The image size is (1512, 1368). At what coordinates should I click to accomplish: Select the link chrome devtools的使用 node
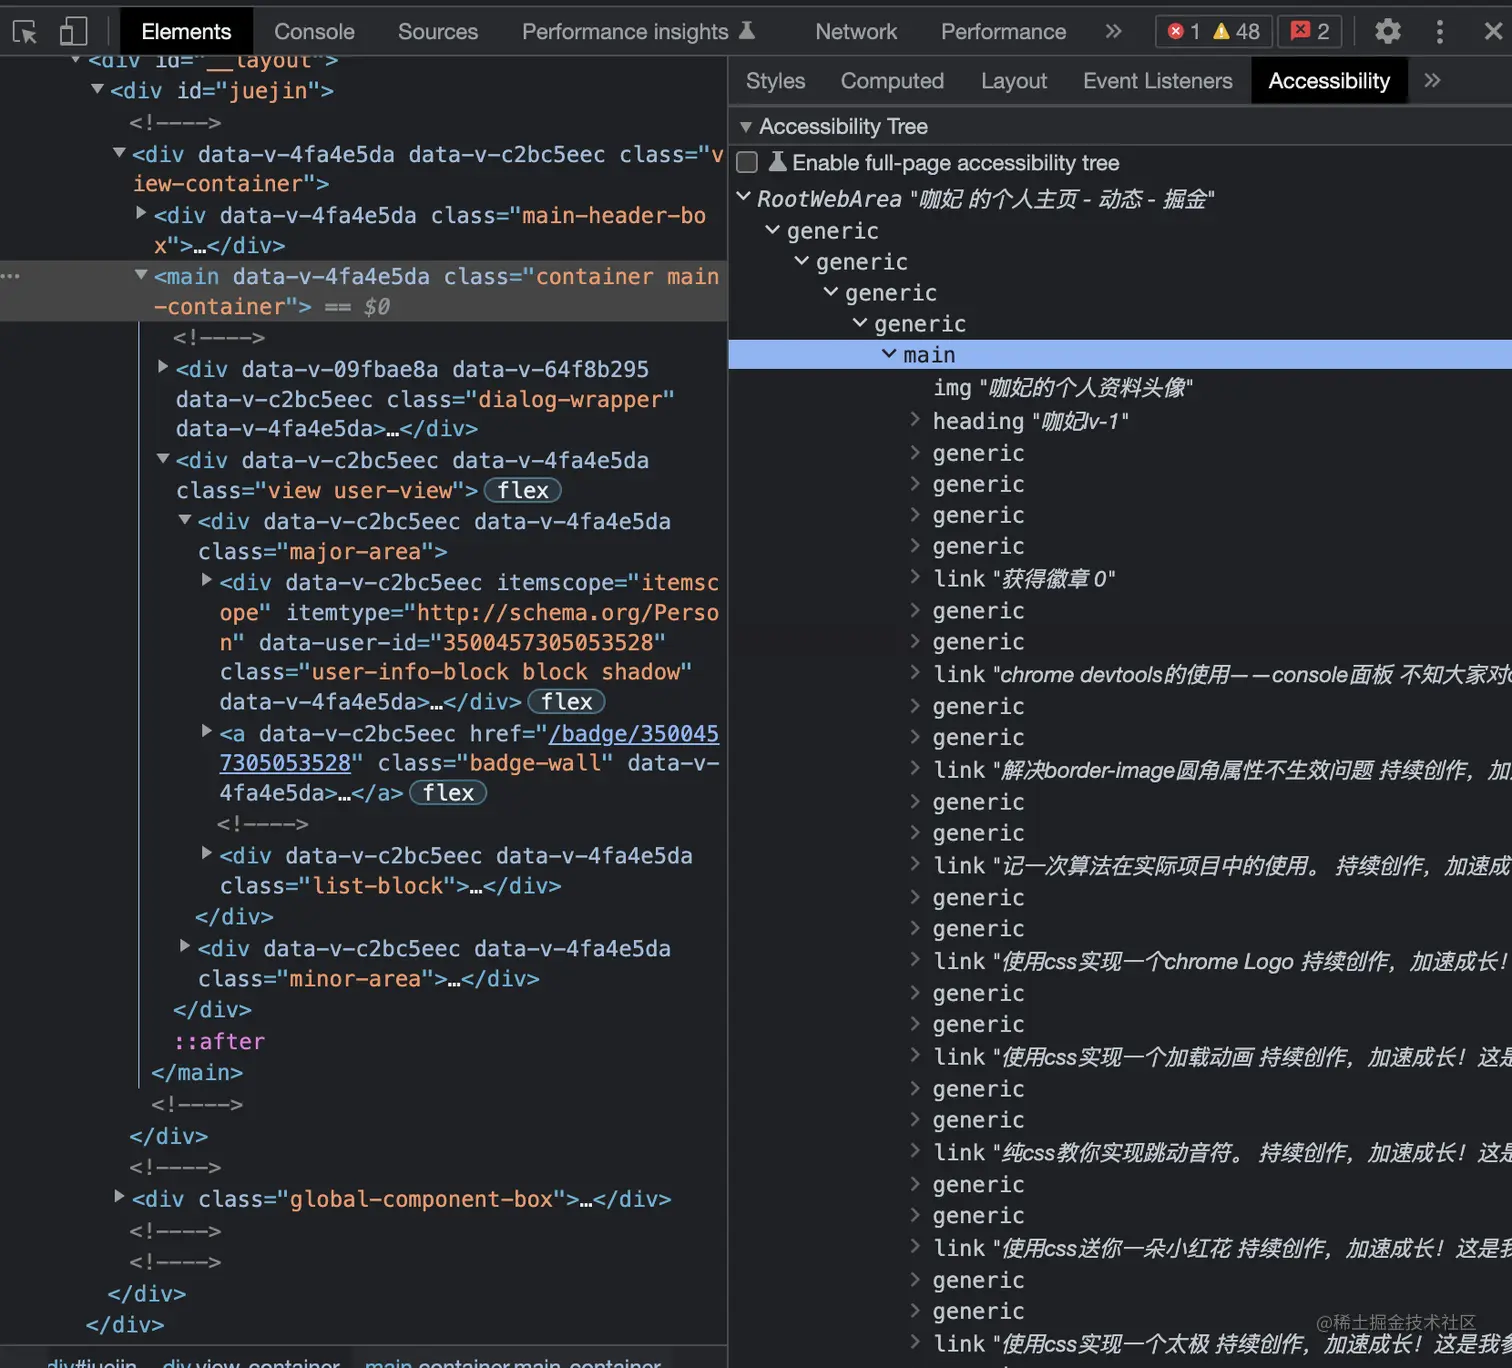coord(1222,675)
